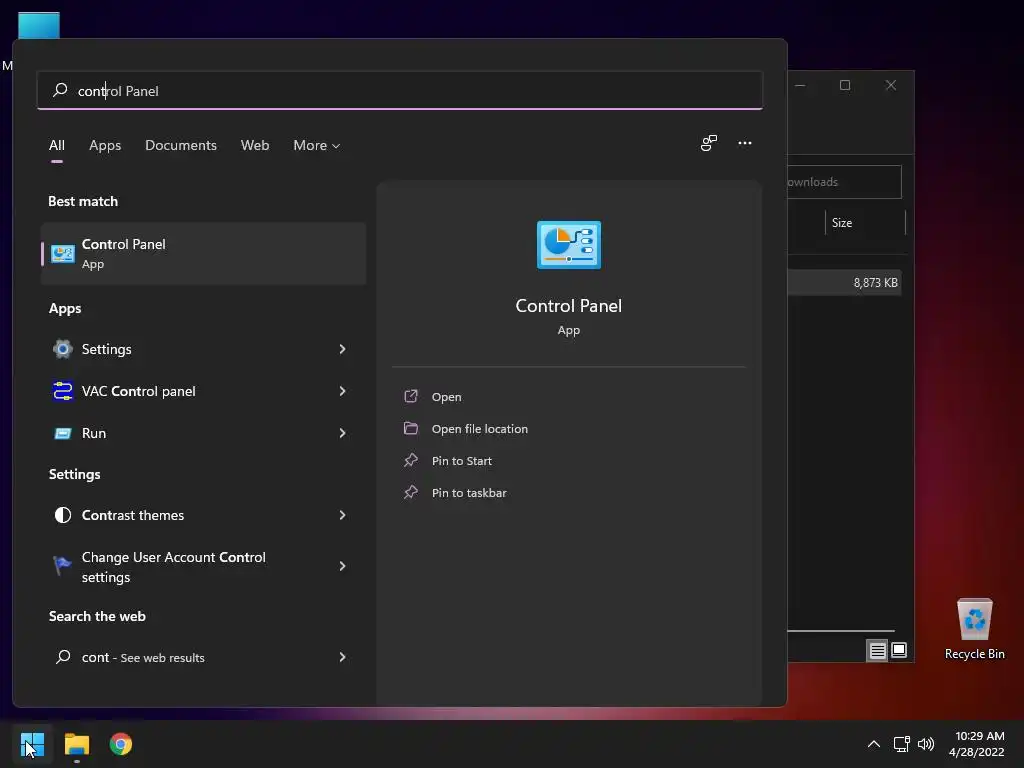Click the Contrast themes half-circle icon
This screenshot has width=1024, height=768.
coord(63,515)
